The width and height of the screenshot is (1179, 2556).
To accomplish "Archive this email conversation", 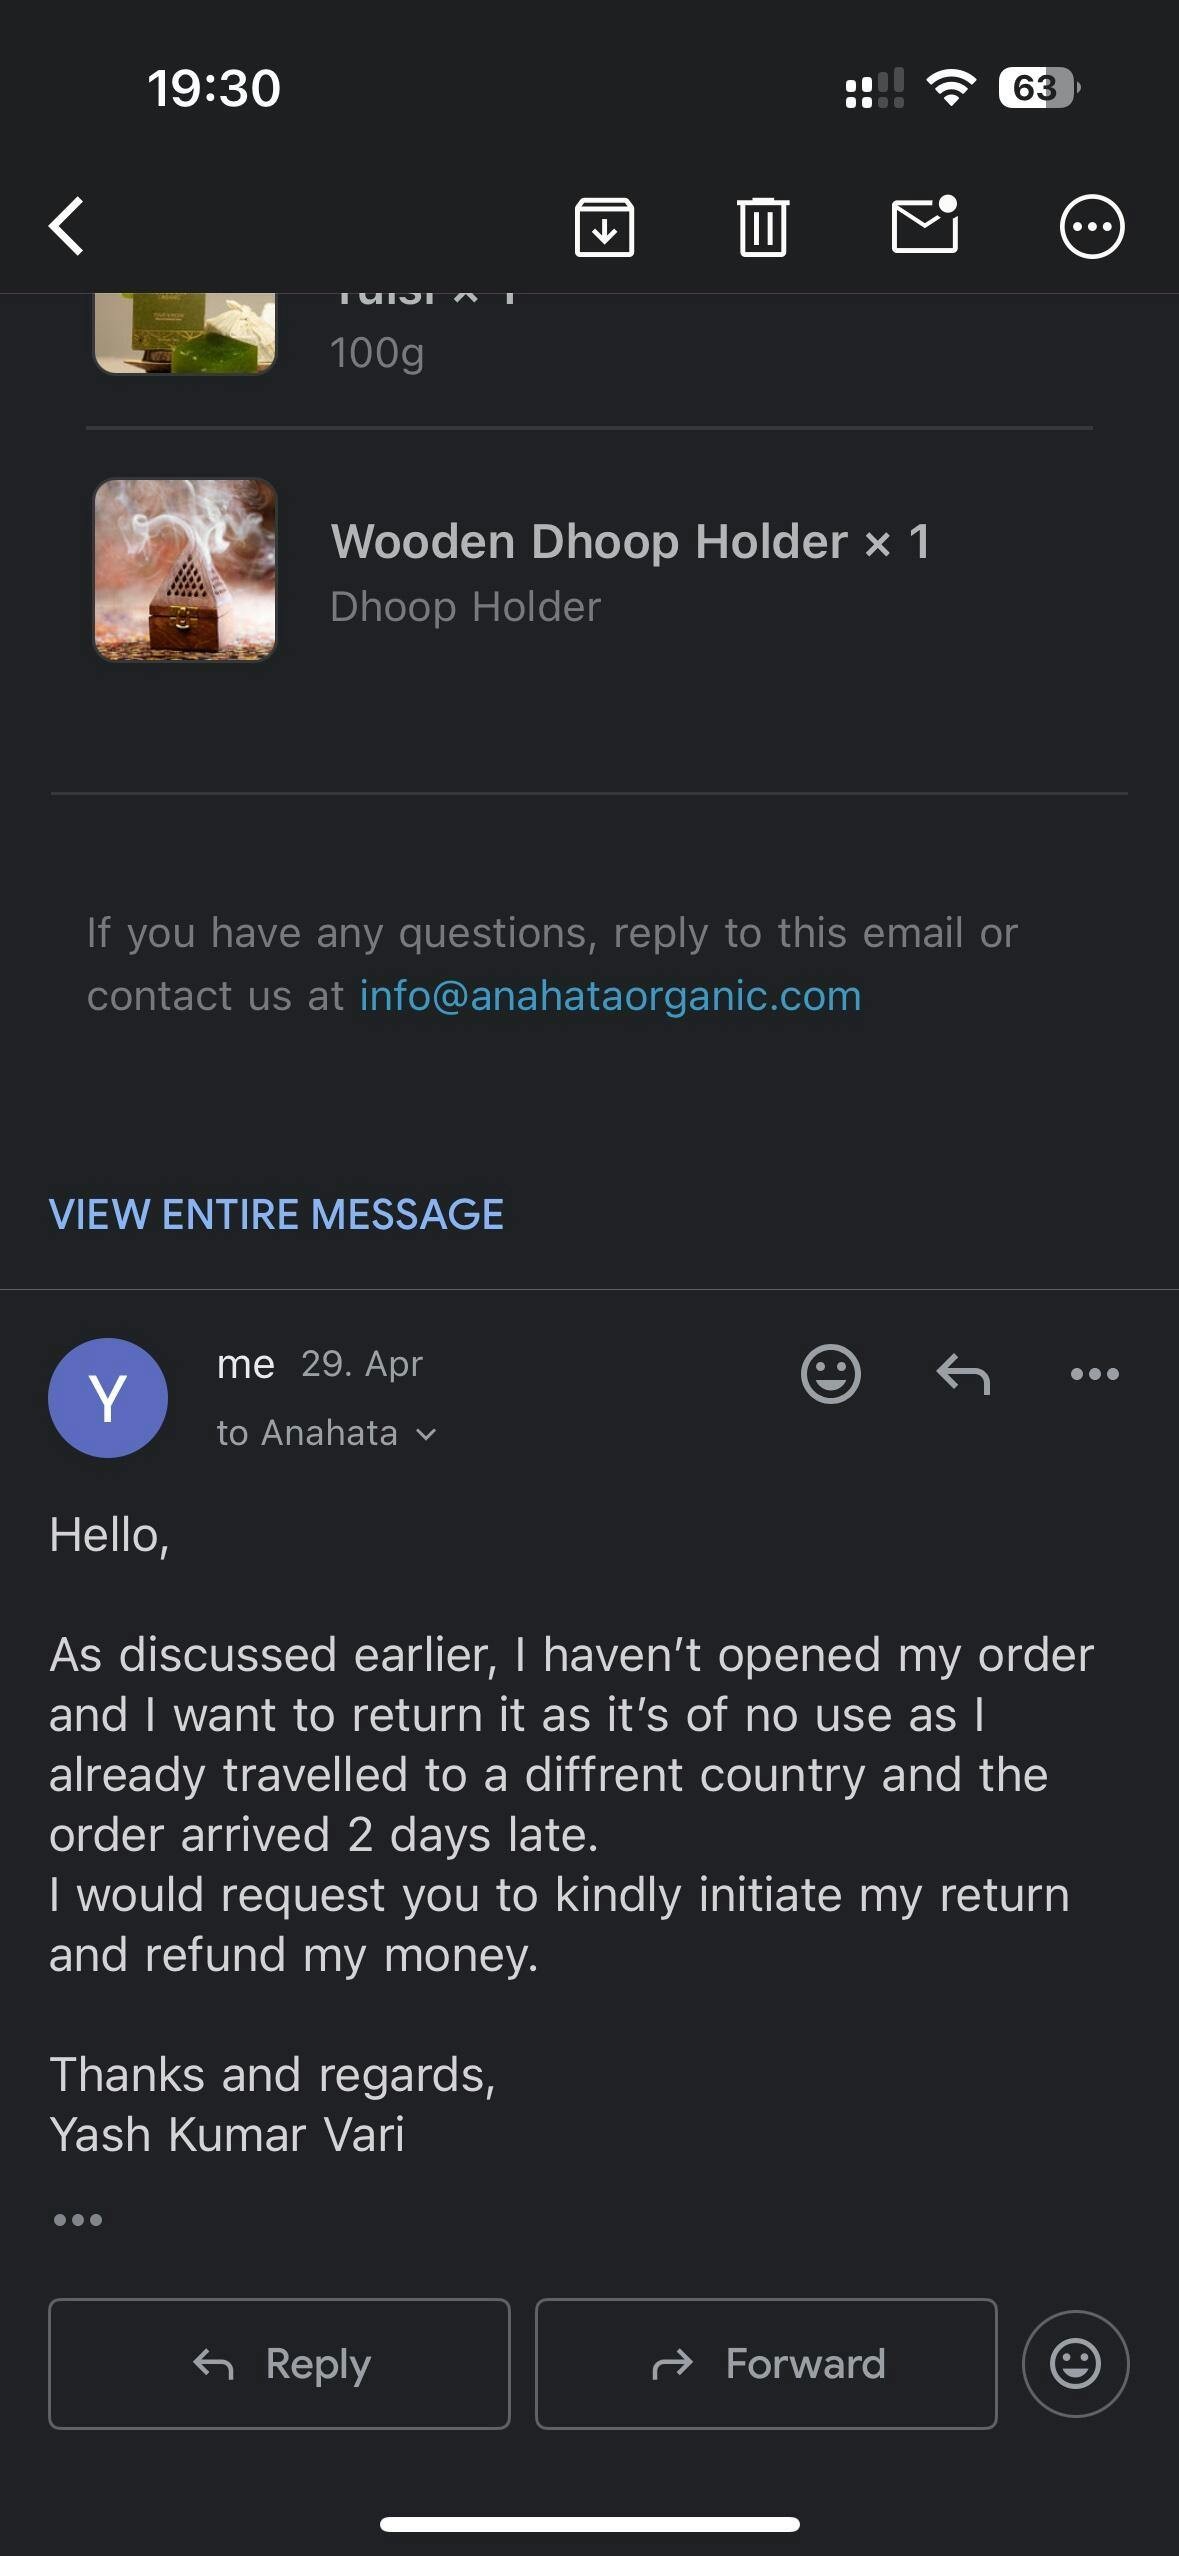I will [604, 227].
